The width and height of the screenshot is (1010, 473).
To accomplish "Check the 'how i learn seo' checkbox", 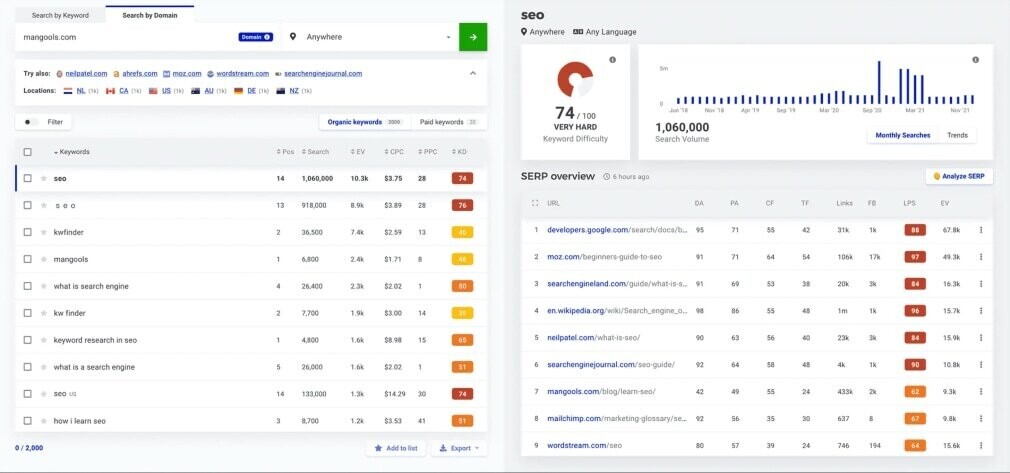I will pos(28,421).
